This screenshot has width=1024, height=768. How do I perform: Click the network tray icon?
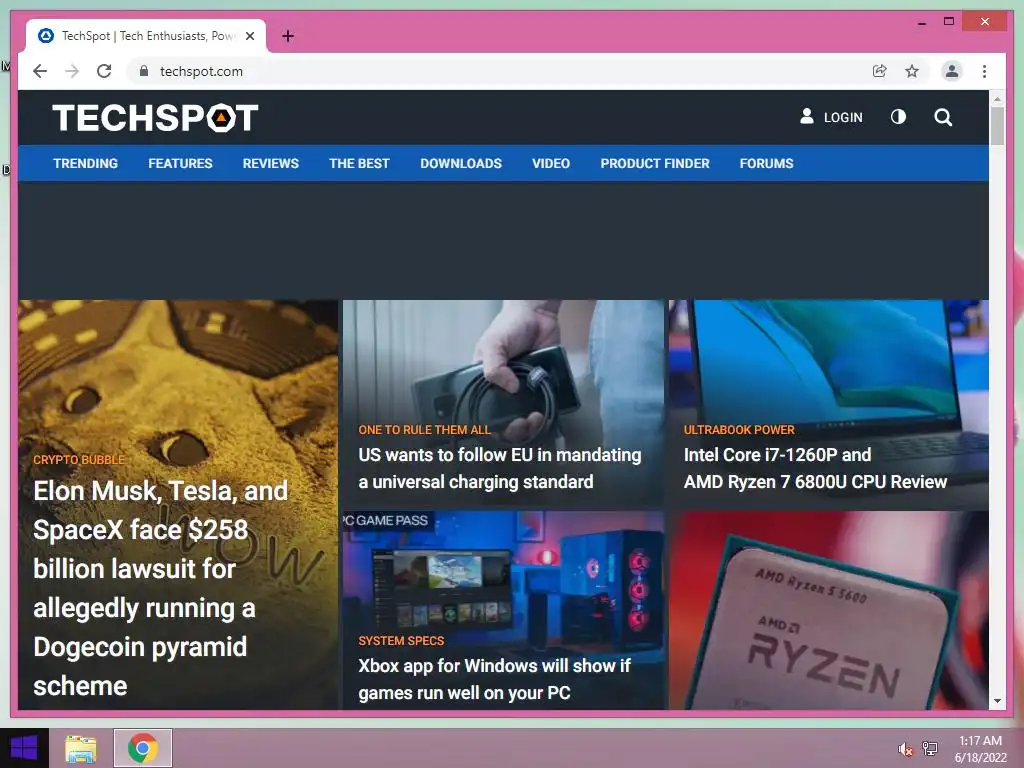[x=930, y=748]
